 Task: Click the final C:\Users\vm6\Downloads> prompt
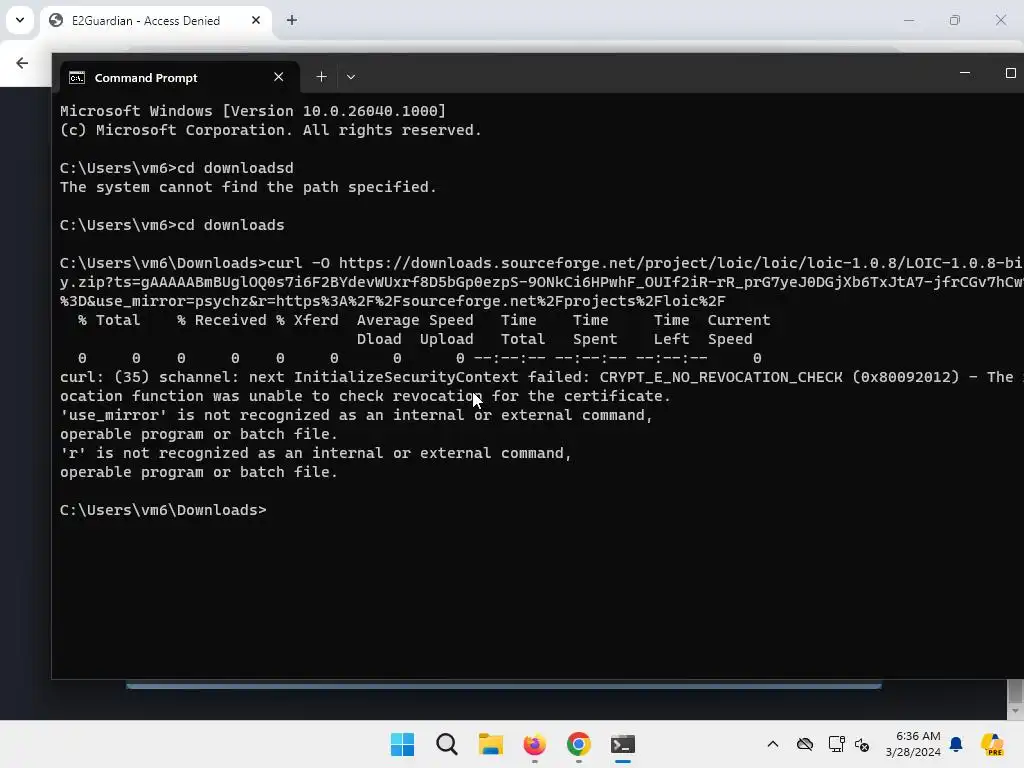click(x=163, y=510)
